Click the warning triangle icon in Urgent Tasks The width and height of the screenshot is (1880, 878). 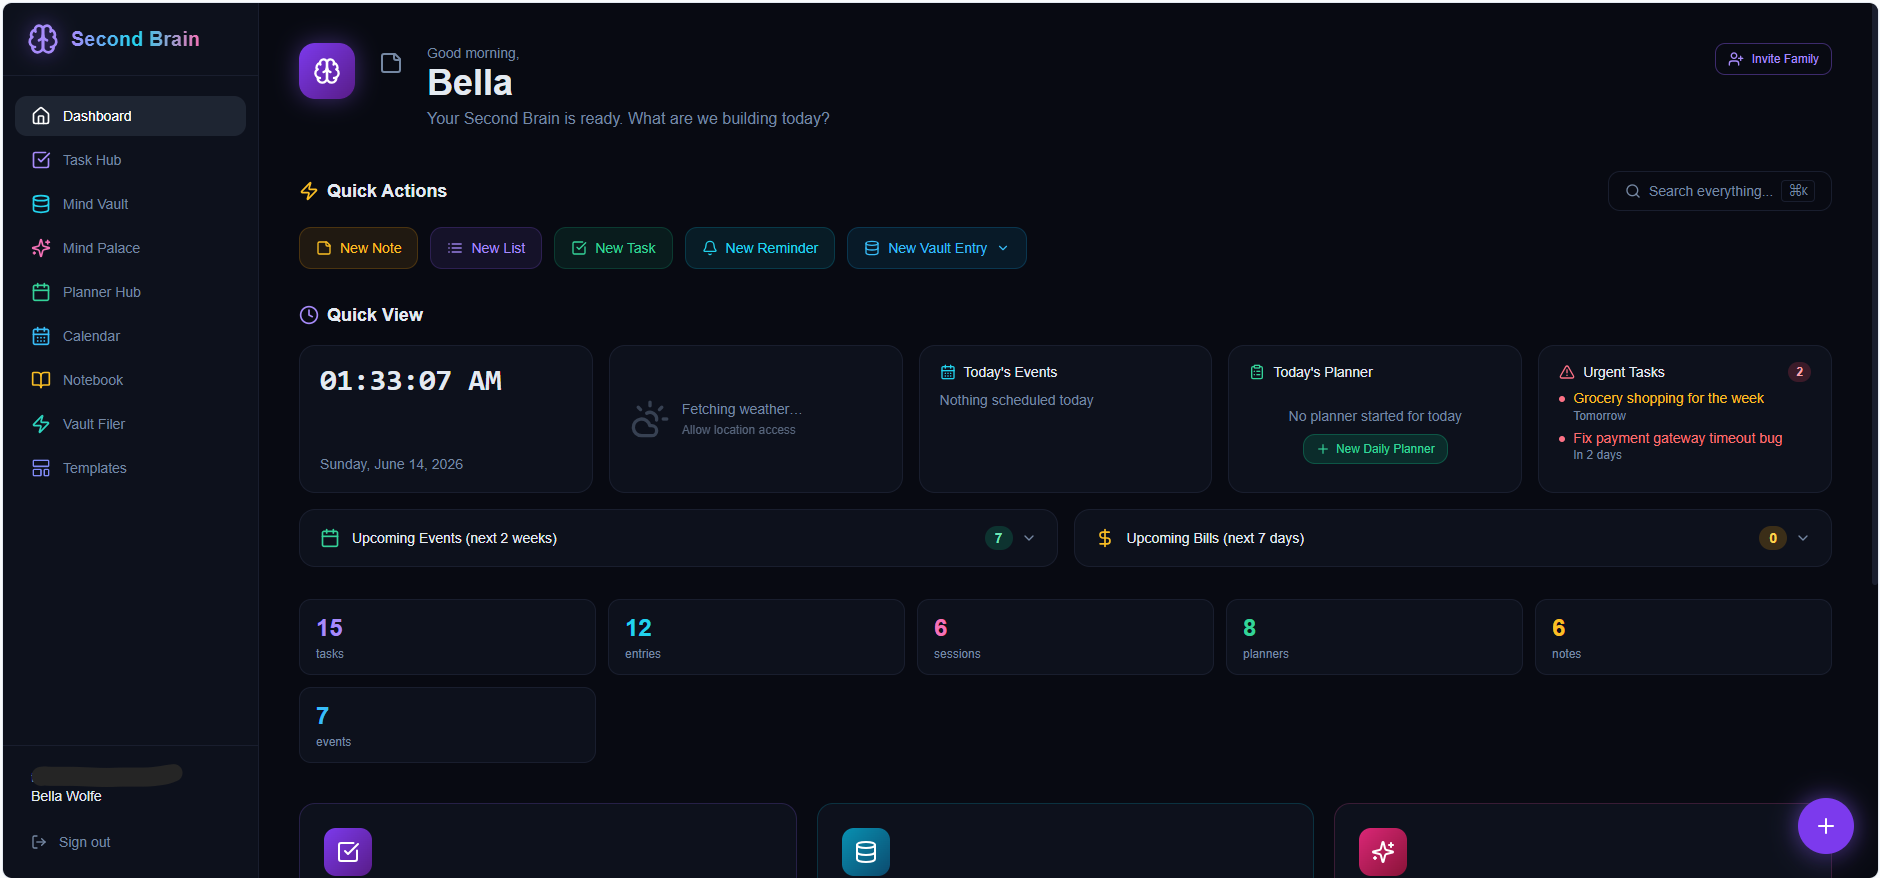1567,372
